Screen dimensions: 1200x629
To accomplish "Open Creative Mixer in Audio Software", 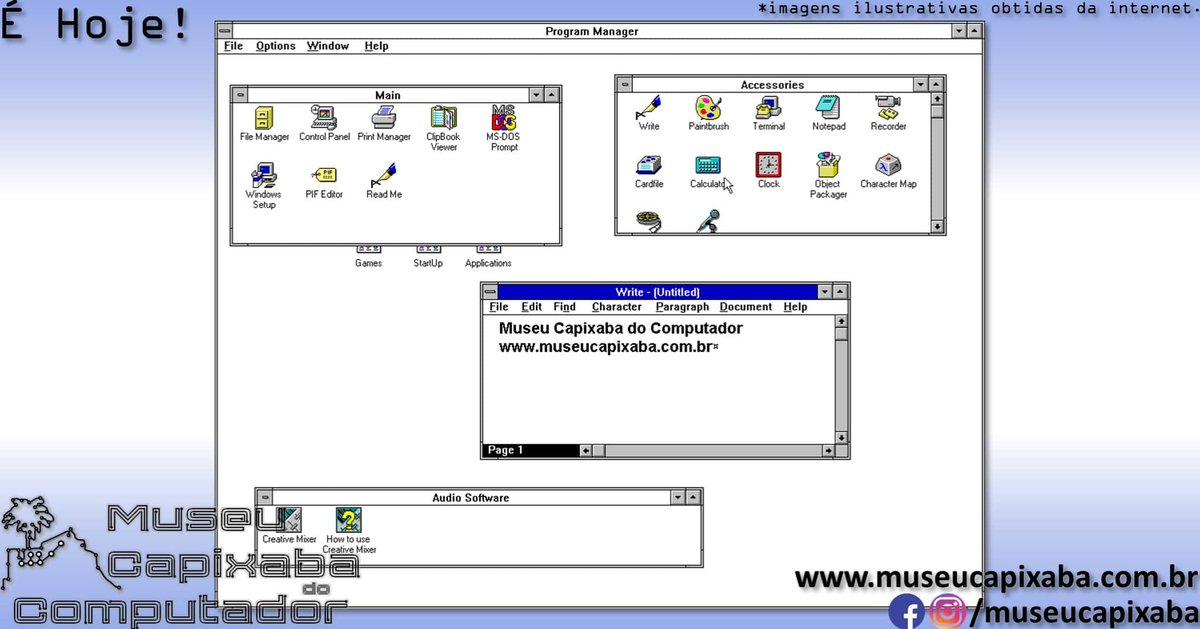I will click(289, 526).
